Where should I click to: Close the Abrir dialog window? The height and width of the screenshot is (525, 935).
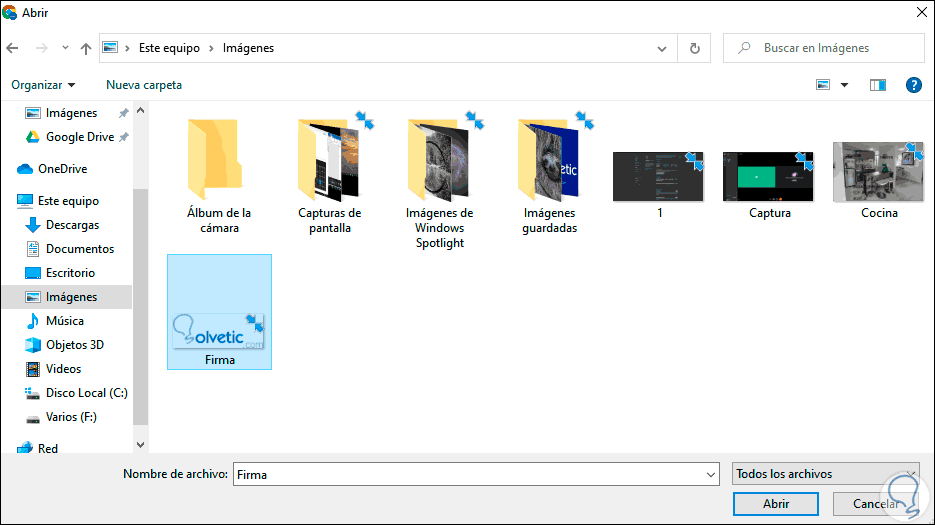point(921,13)
